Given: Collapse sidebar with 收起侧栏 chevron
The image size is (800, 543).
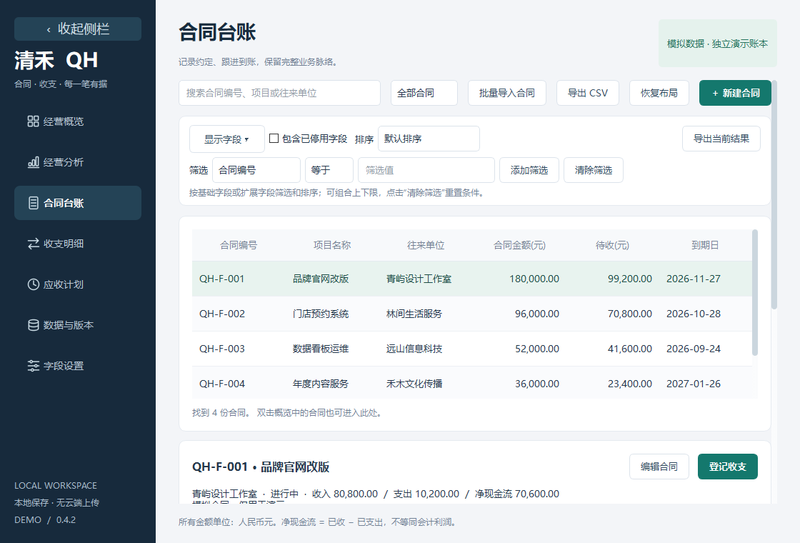Looking at the screenshot, I should pyautogui.click(x=48, y=30).
